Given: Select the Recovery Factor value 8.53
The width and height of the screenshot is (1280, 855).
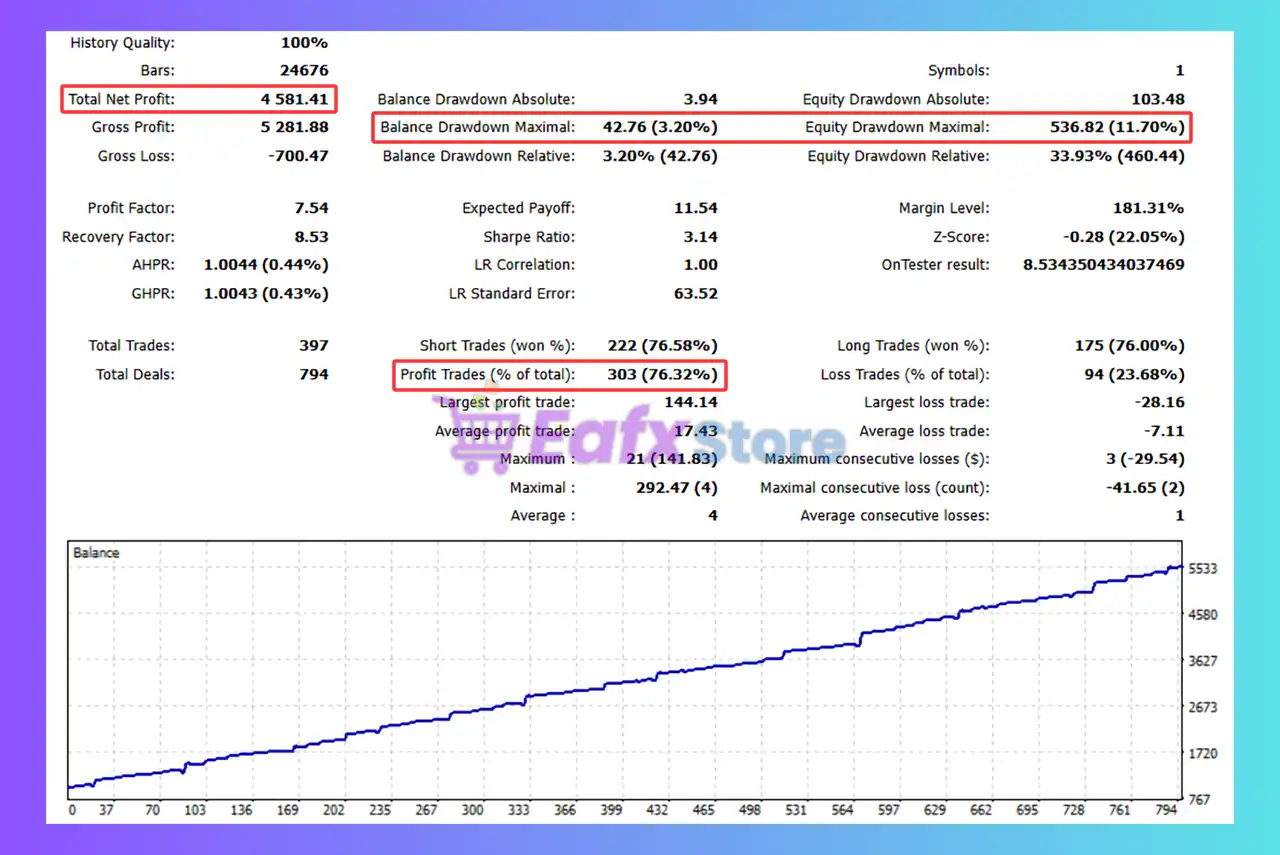Looking at the screenshot, I should tap(311, 237).
